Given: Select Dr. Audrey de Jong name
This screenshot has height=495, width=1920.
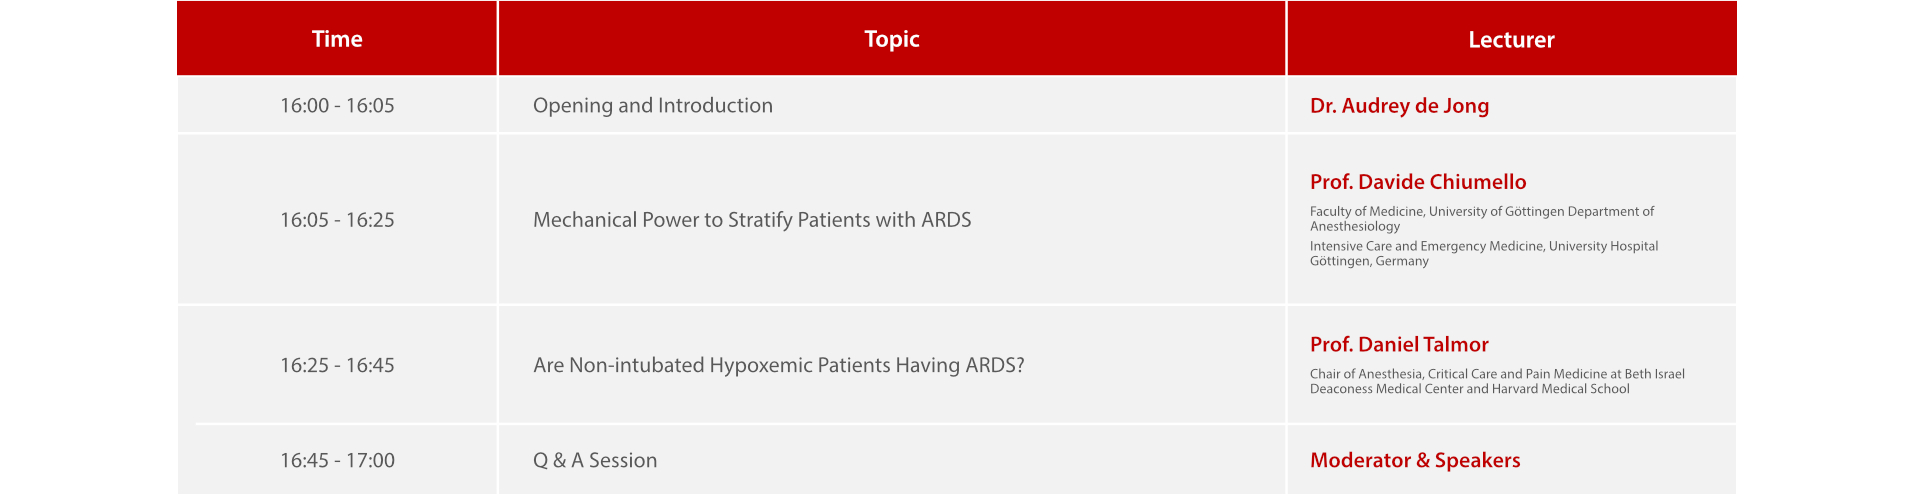Looking at the screenshot, I should tap(1399, 106).
